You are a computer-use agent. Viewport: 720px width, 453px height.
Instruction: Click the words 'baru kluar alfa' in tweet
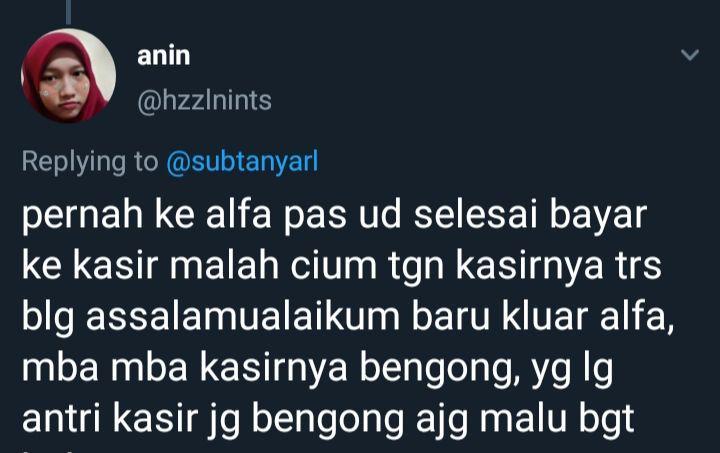(543, 317)
